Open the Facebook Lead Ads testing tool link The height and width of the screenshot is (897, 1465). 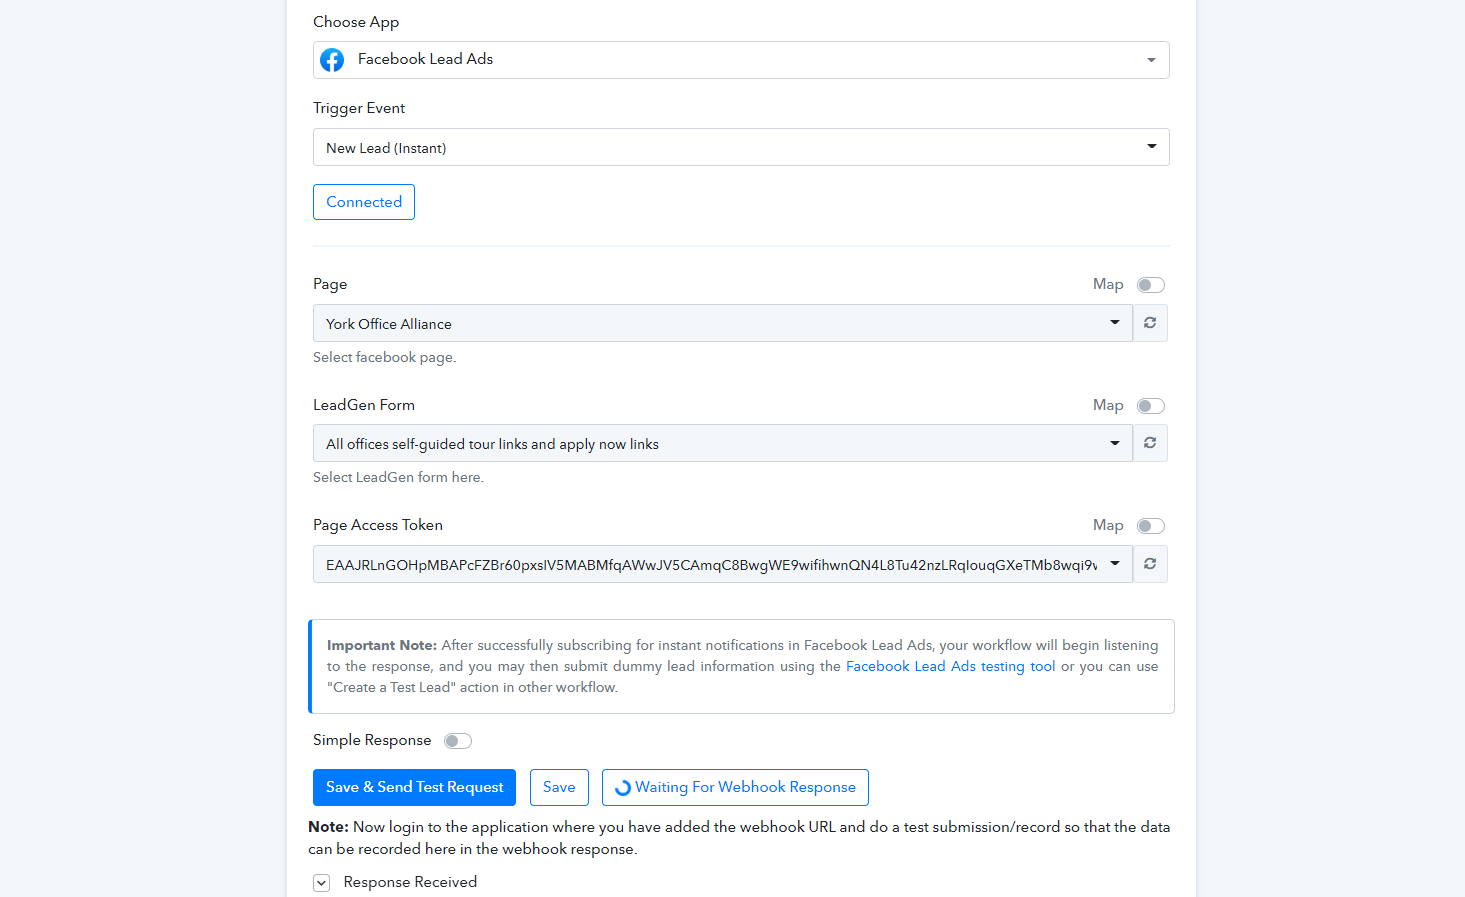tap(950, 667)
